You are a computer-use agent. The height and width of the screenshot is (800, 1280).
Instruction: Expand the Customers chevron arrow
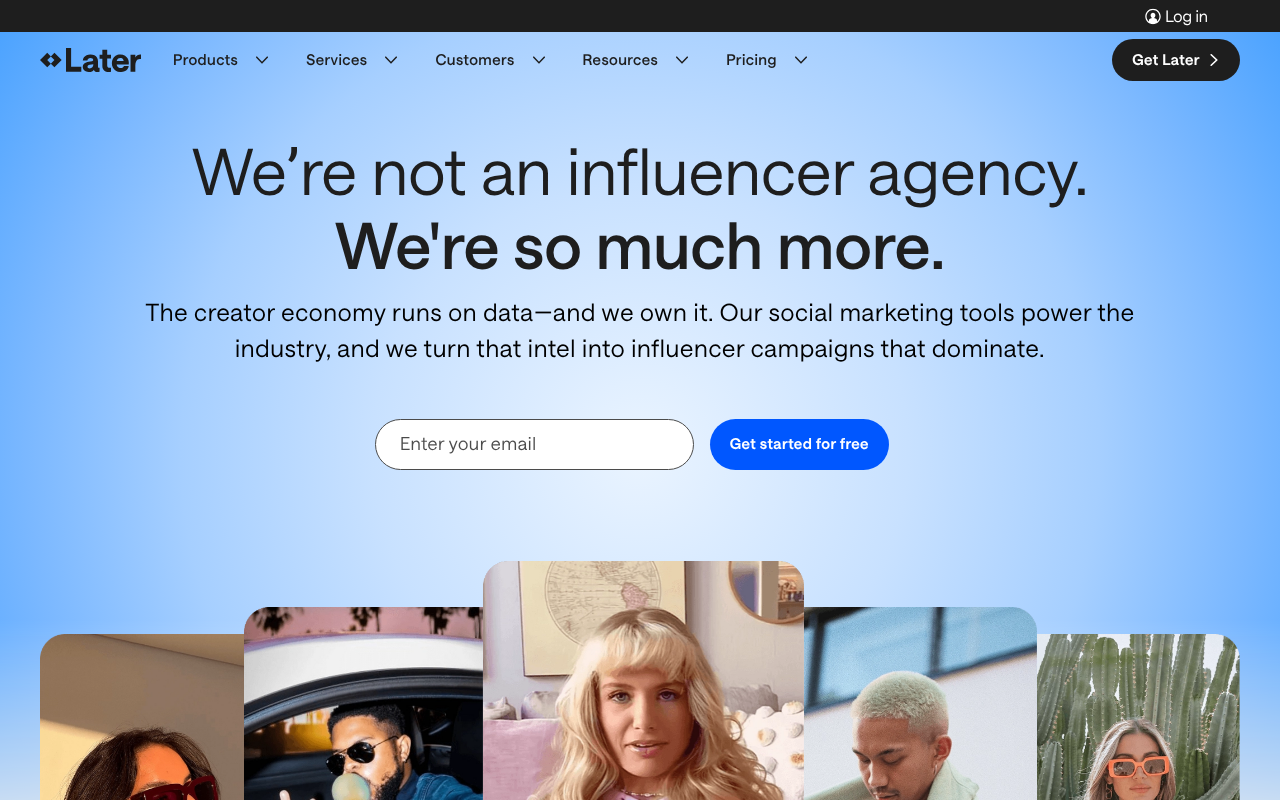click(x=539, y=60)
